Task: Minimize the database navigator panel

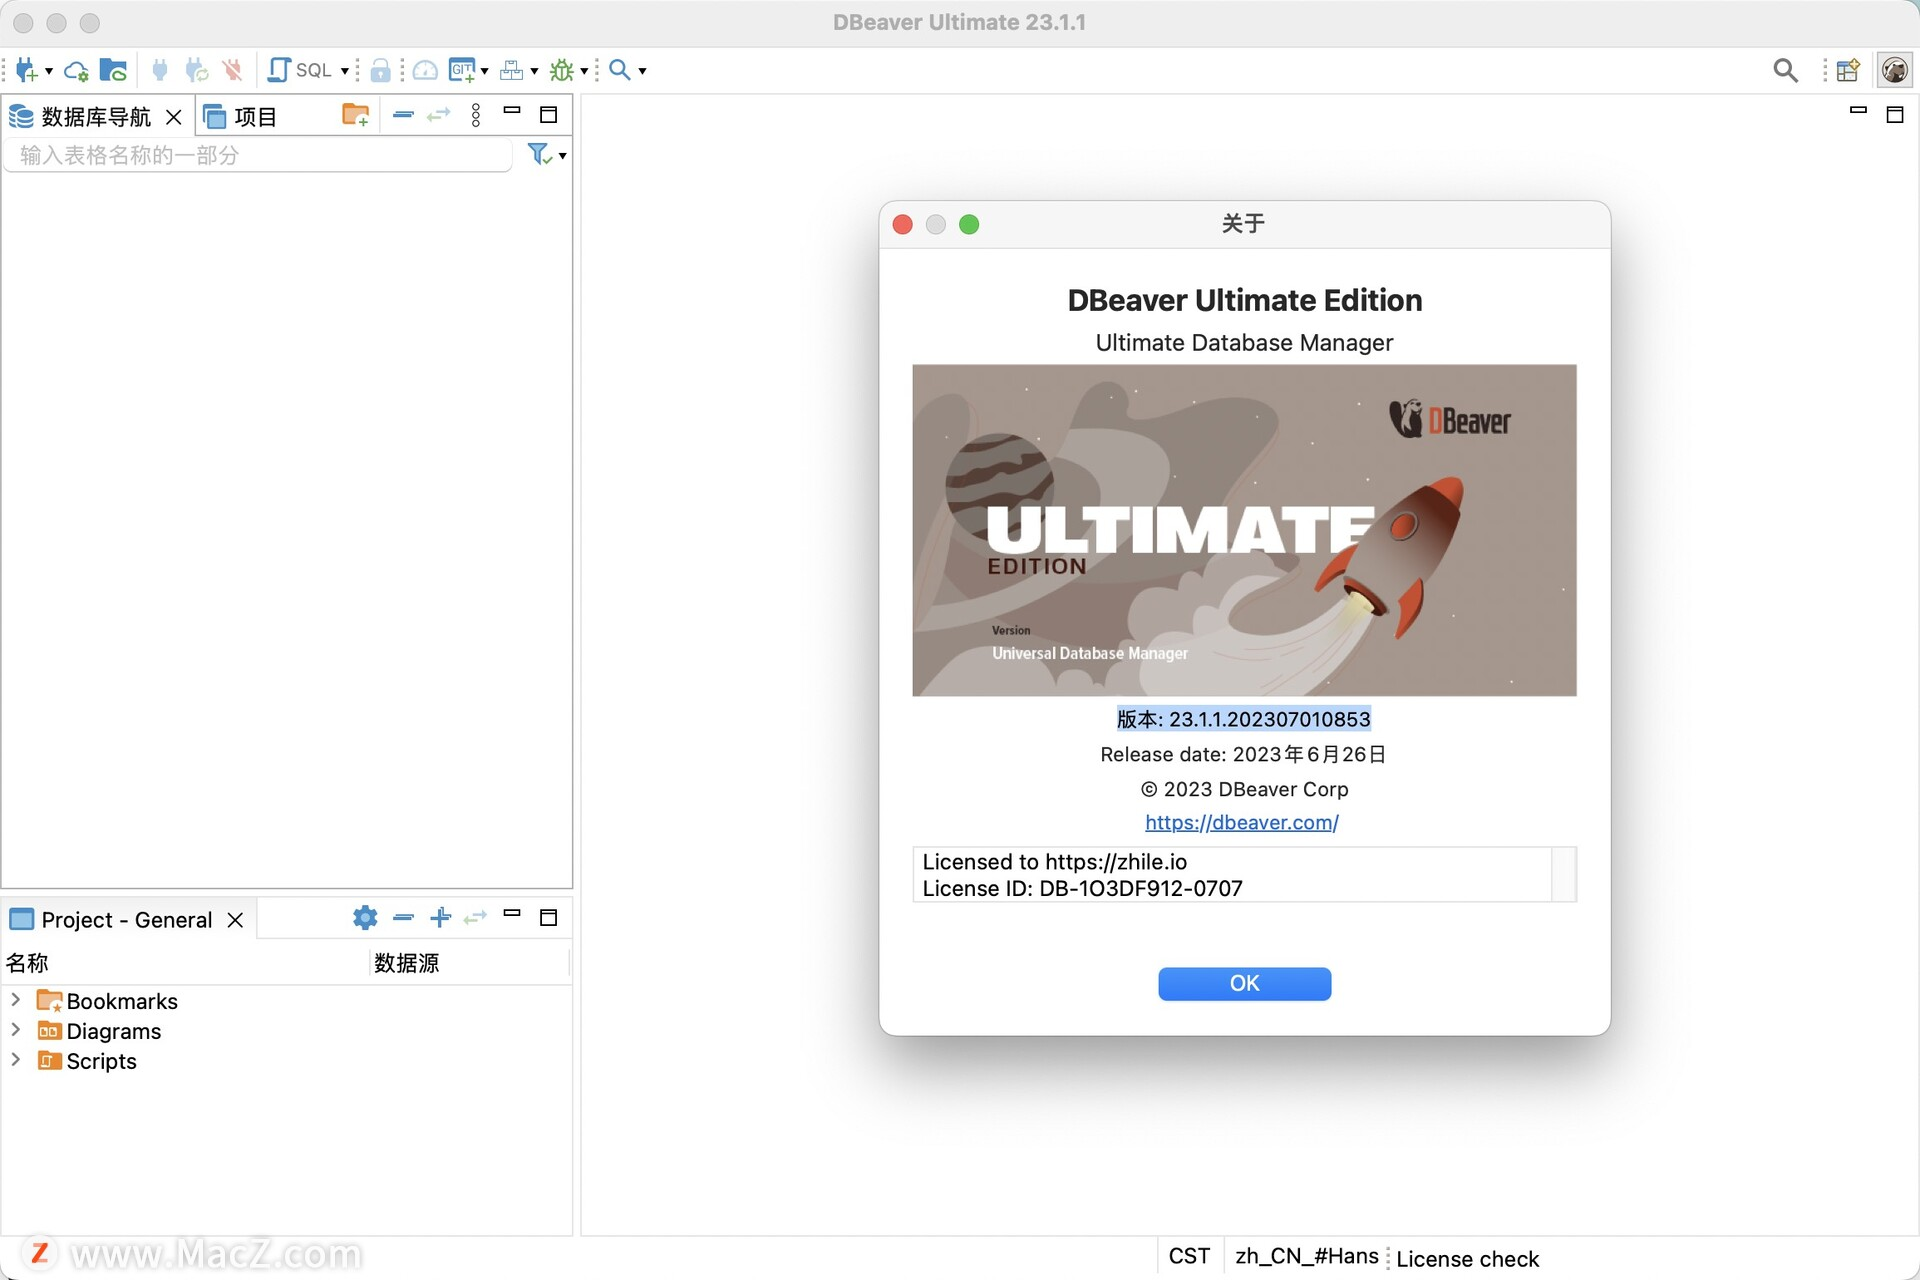Action: pos(512,111)
